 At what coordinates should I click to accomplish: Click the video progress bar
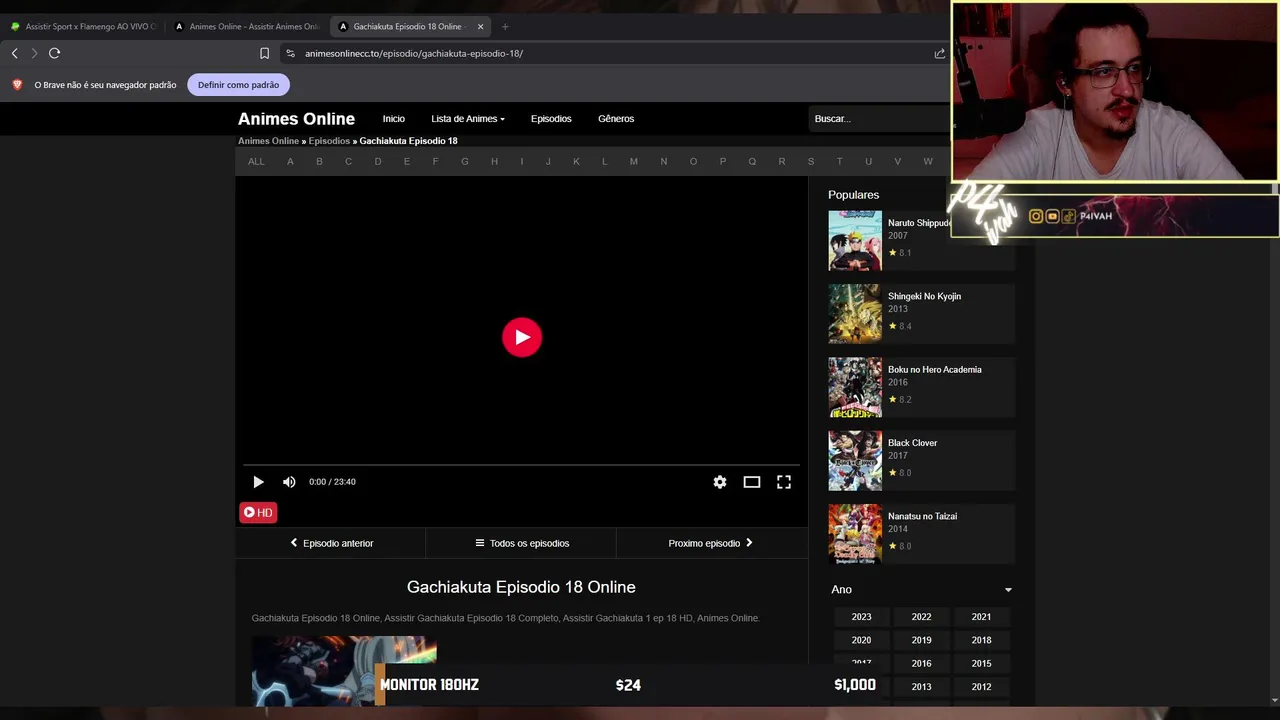(x=521, y=465)
